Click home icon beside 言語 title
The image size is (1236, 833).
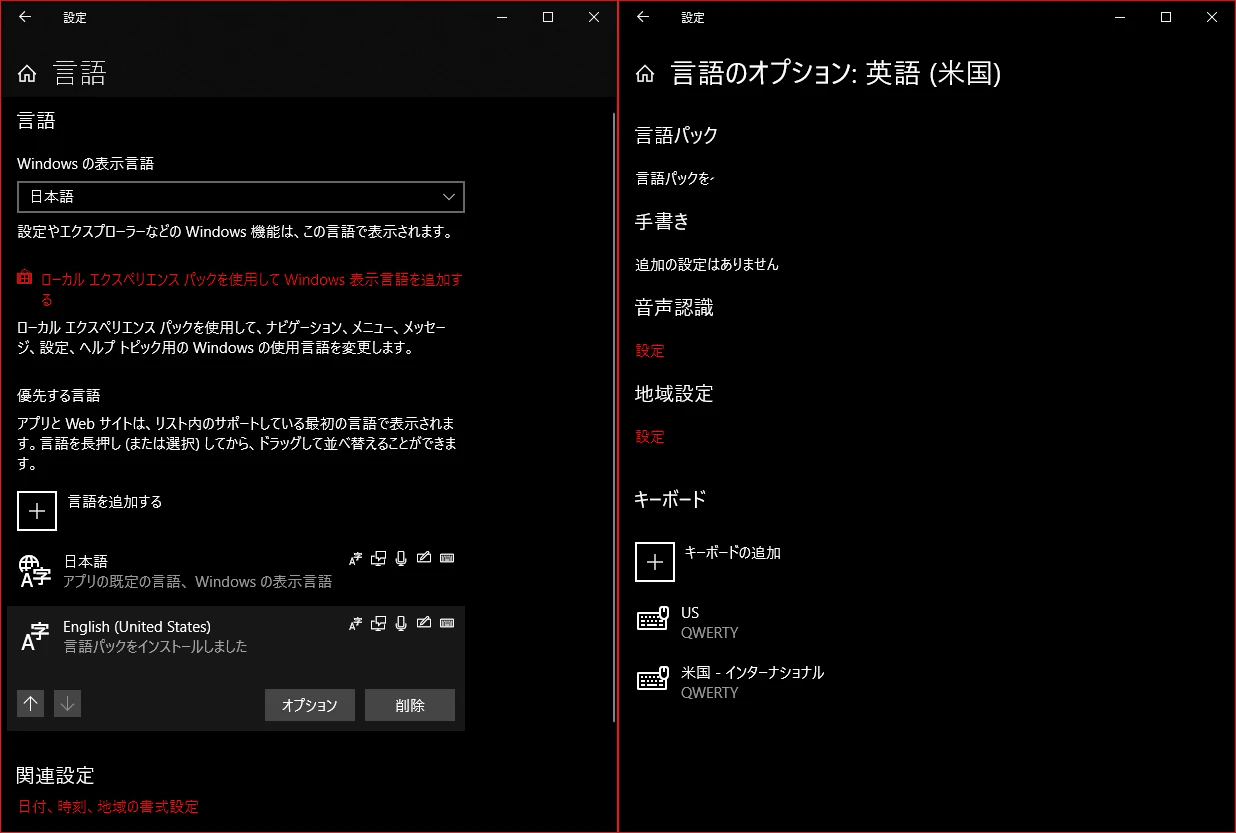pos(27,74)
